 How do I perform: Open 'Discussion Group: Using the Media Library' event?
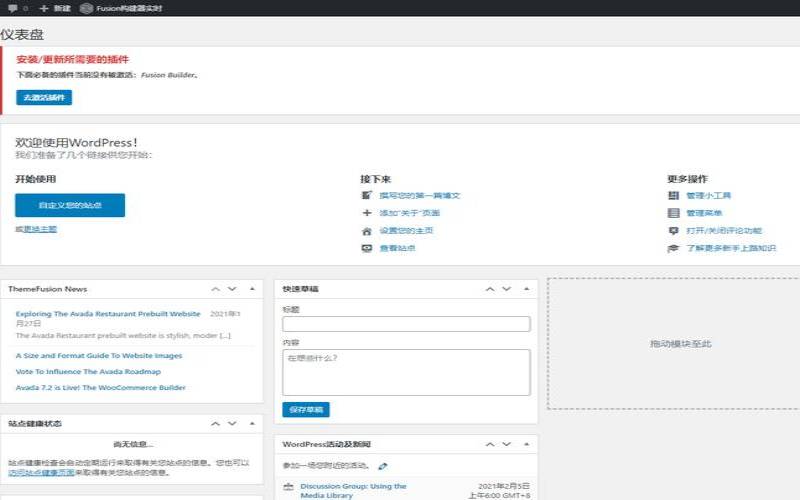353,491
